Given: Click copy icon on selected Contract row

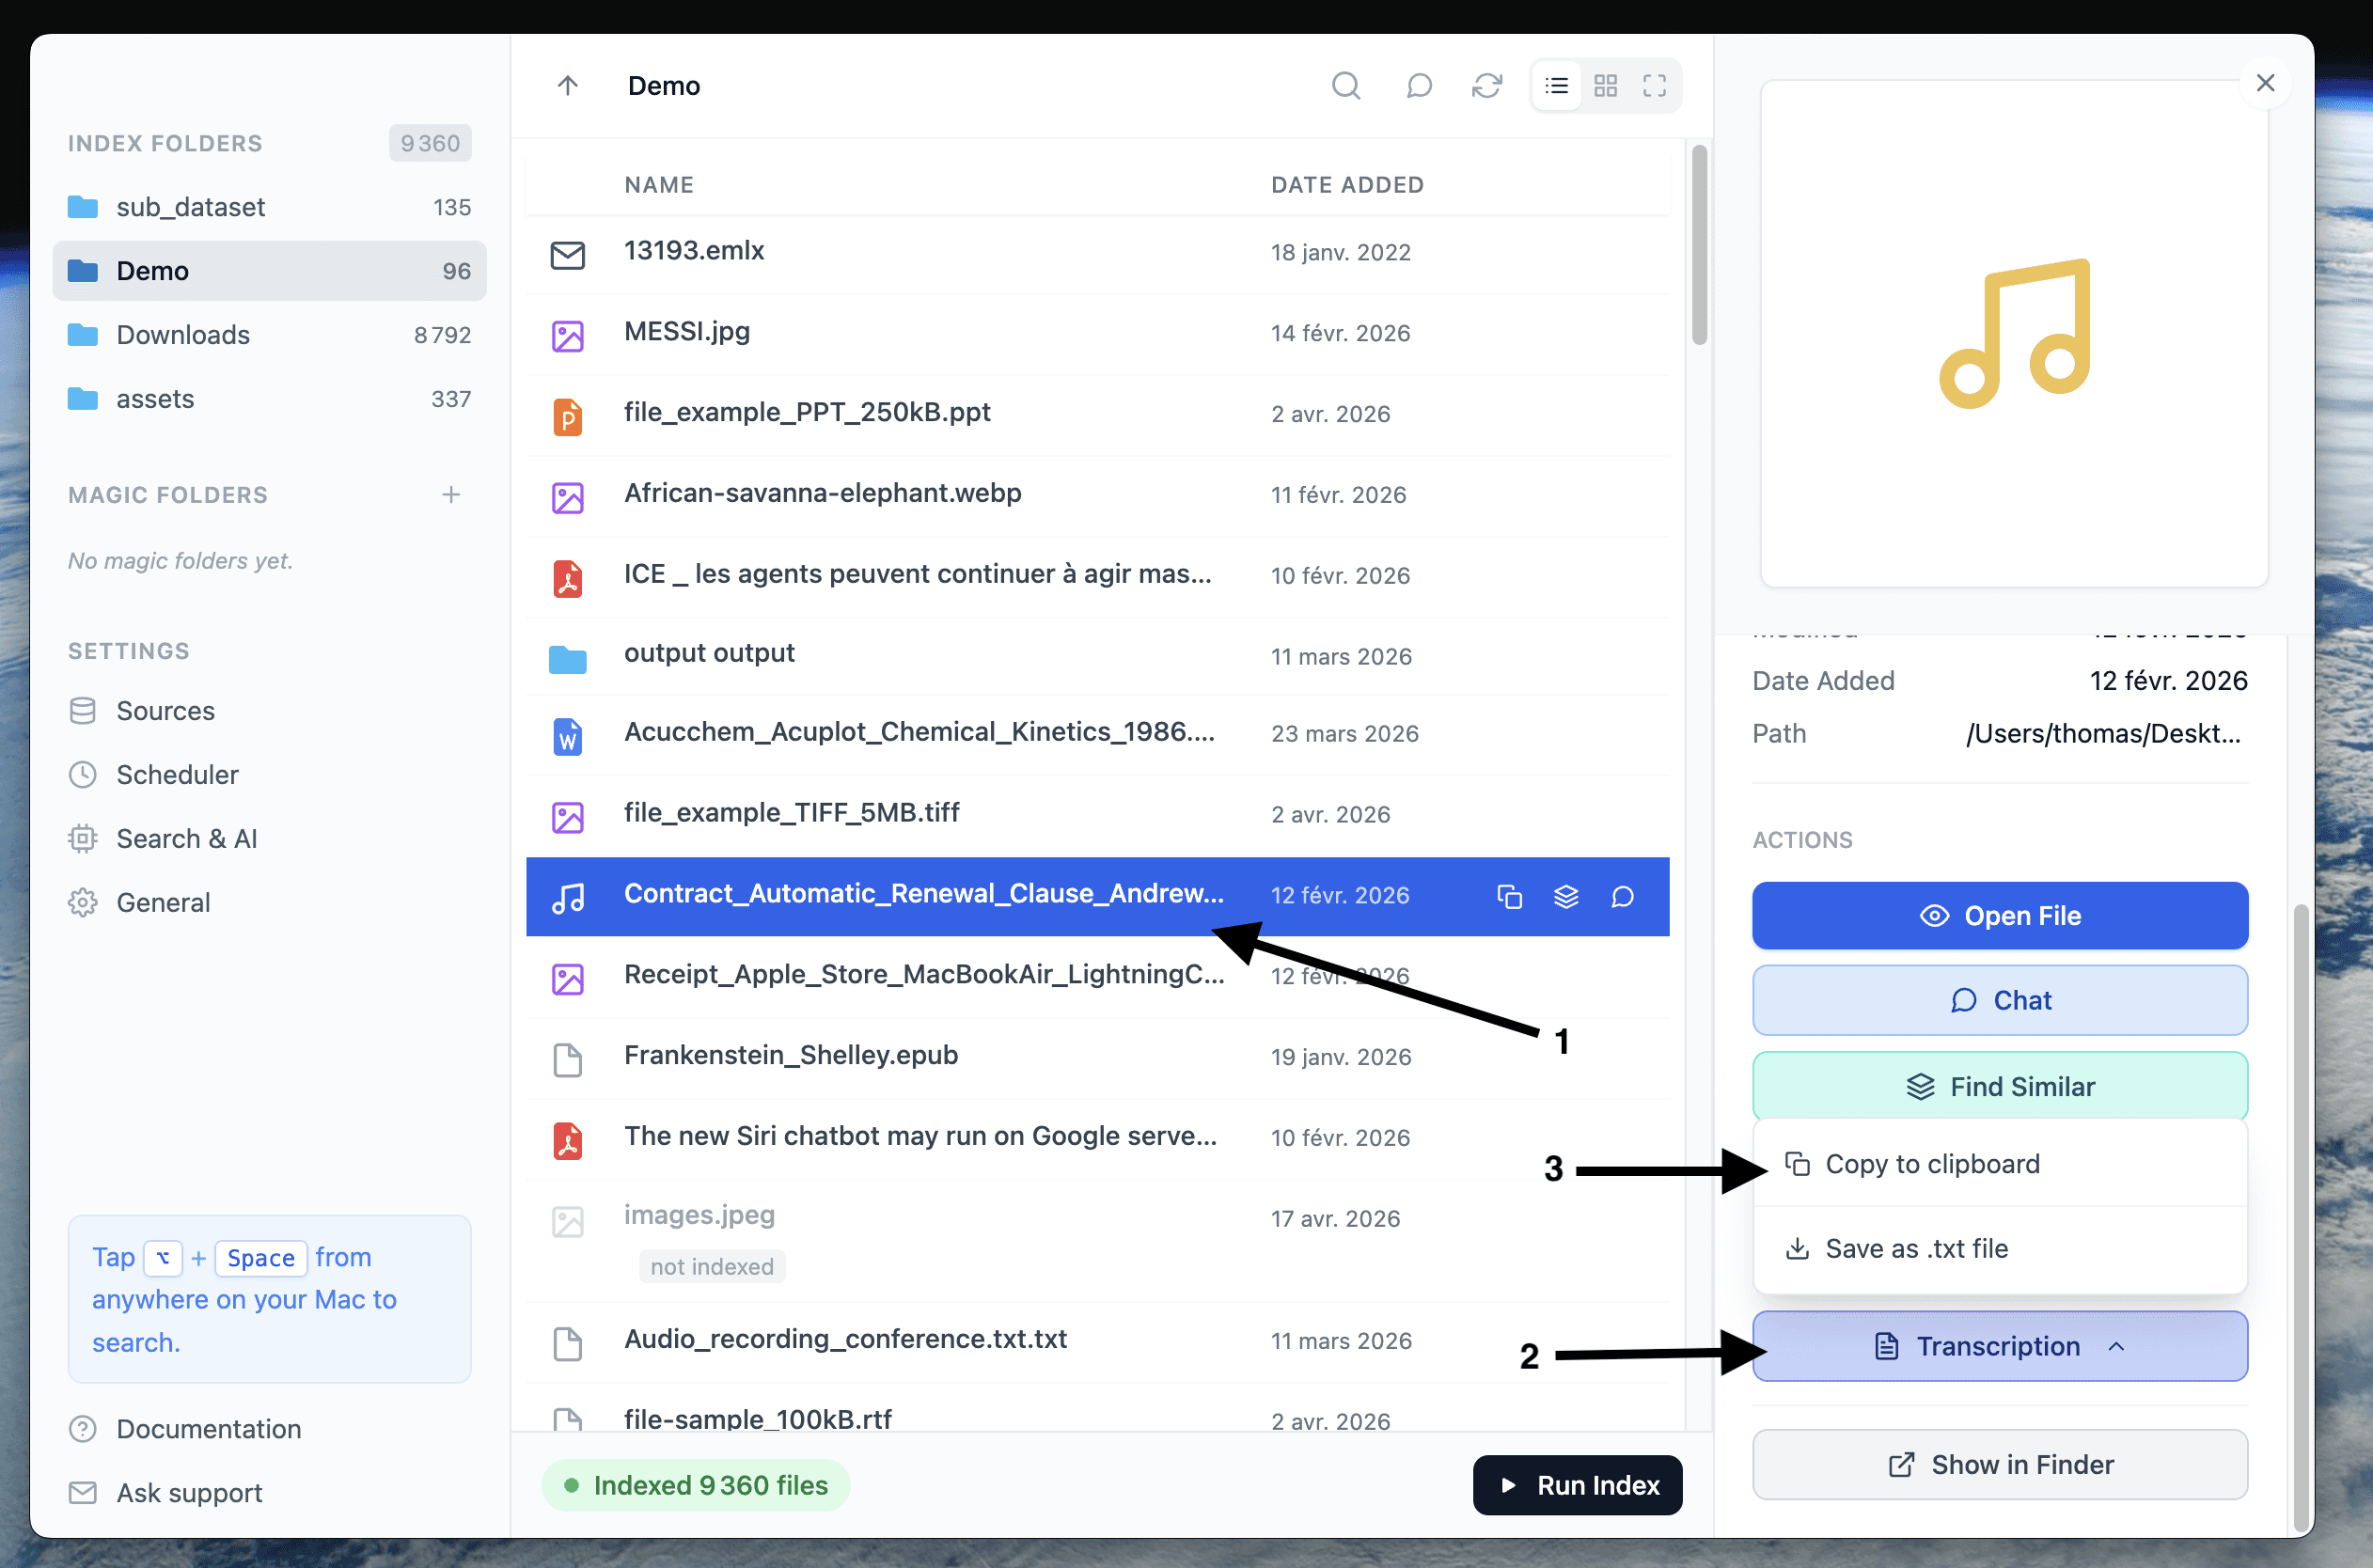Looking at the screenshot, I should coord(1509,897).
